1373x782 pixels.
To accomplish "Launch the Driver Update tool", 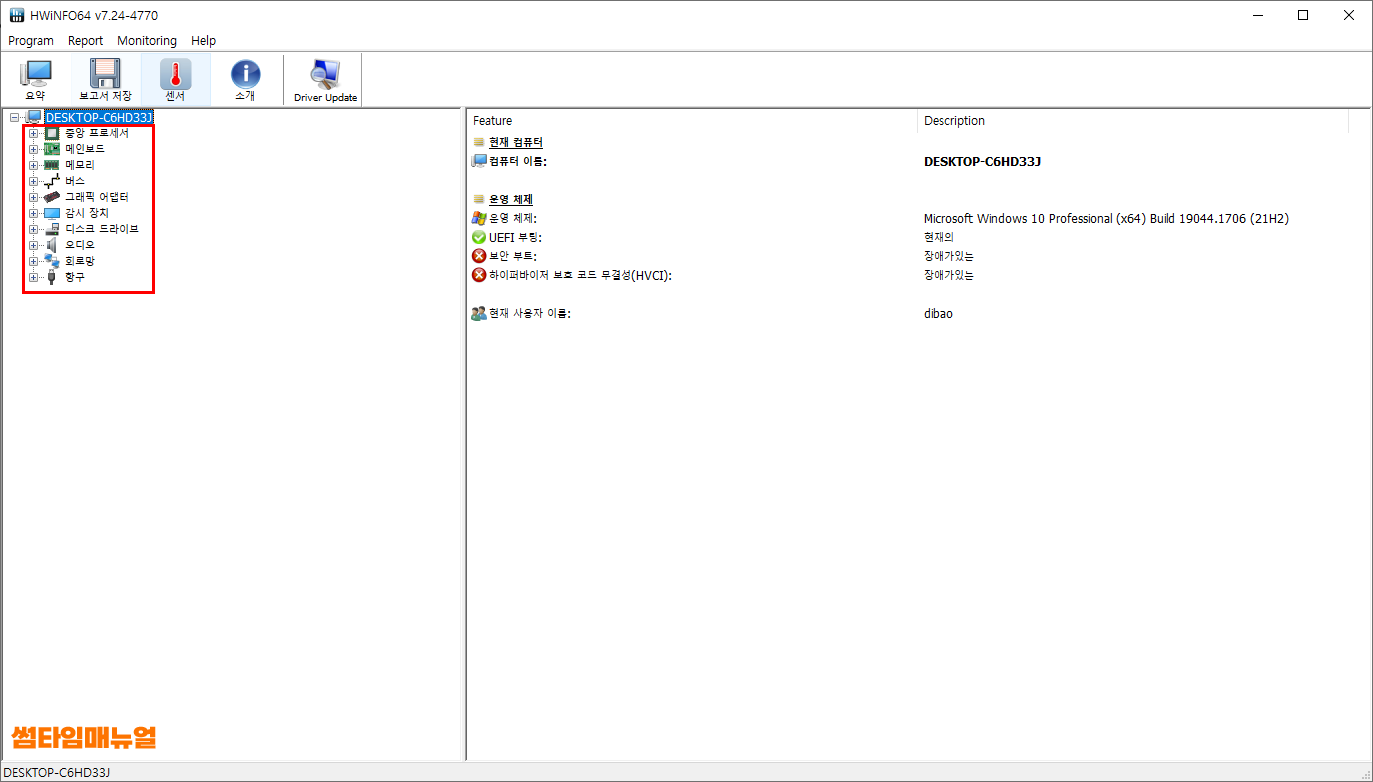I will coord(325,80).
